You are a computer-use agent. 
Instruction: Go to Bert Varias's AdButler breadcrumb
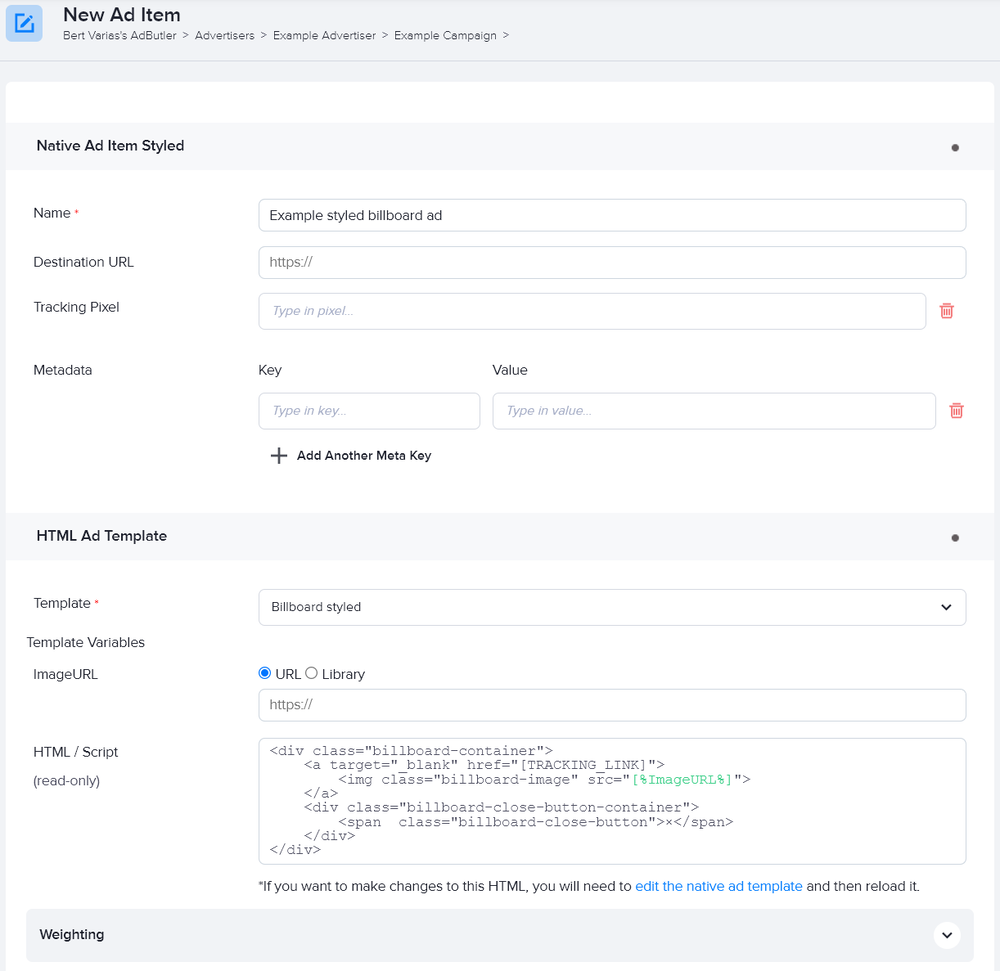coord(120,36)
